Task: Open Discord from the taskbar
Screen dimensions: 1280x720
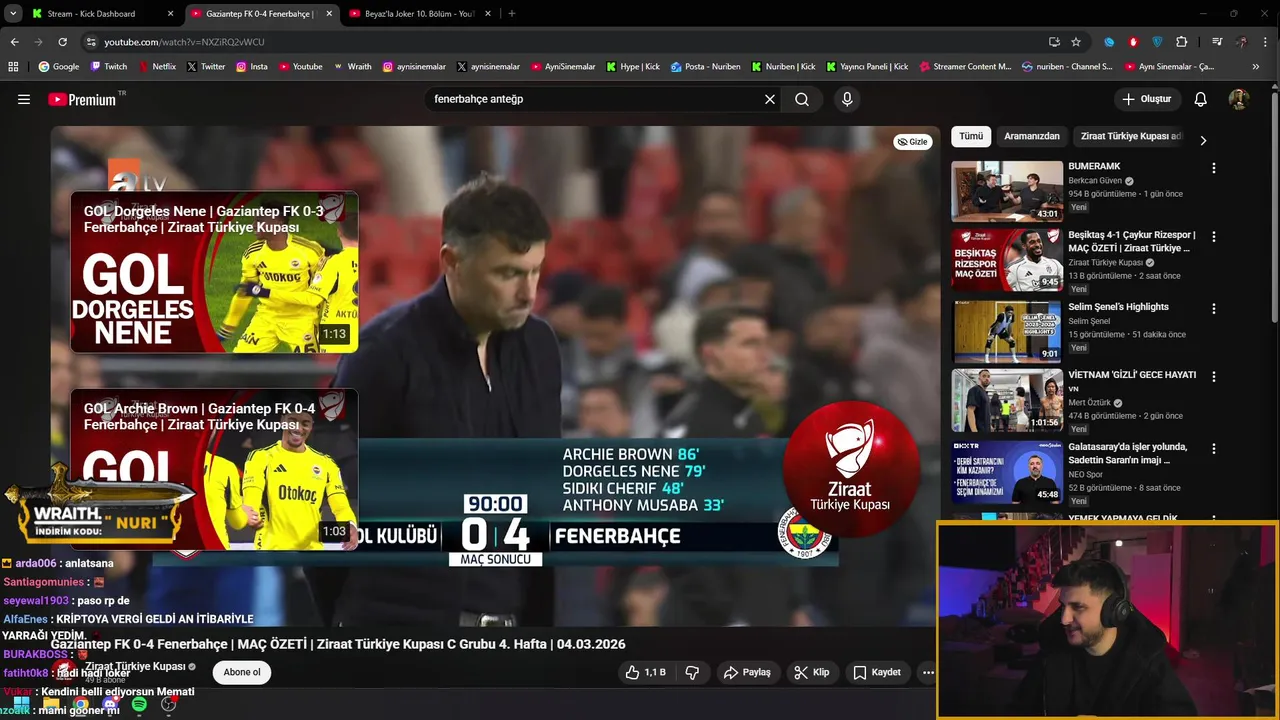Action: coord(110,705)
